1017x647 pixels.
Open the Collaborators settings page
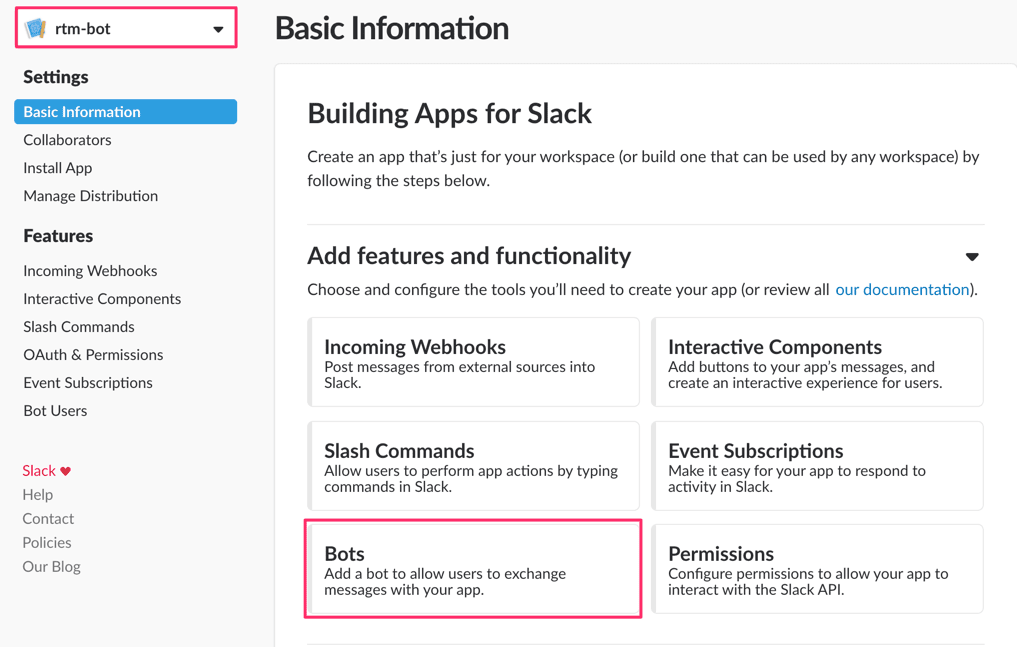[67, 139]
